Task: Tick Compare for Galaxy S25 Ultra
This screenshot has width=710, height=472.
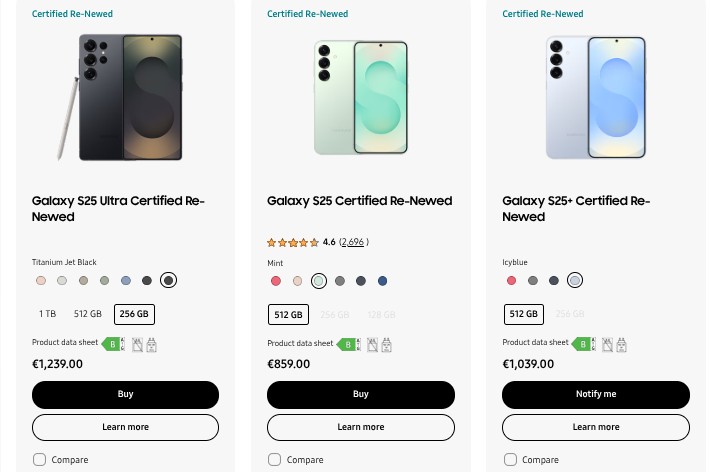Action: (x=40, y=460)
